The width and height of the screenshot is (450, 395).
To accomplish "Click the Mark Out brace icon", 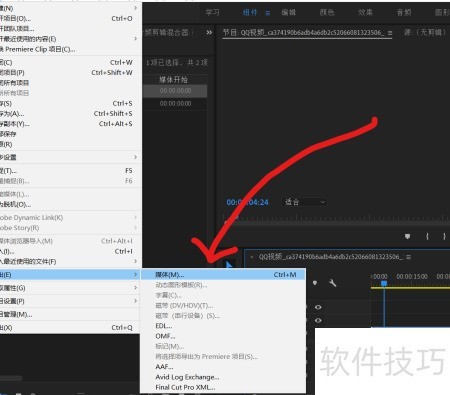I will (444, 236).
